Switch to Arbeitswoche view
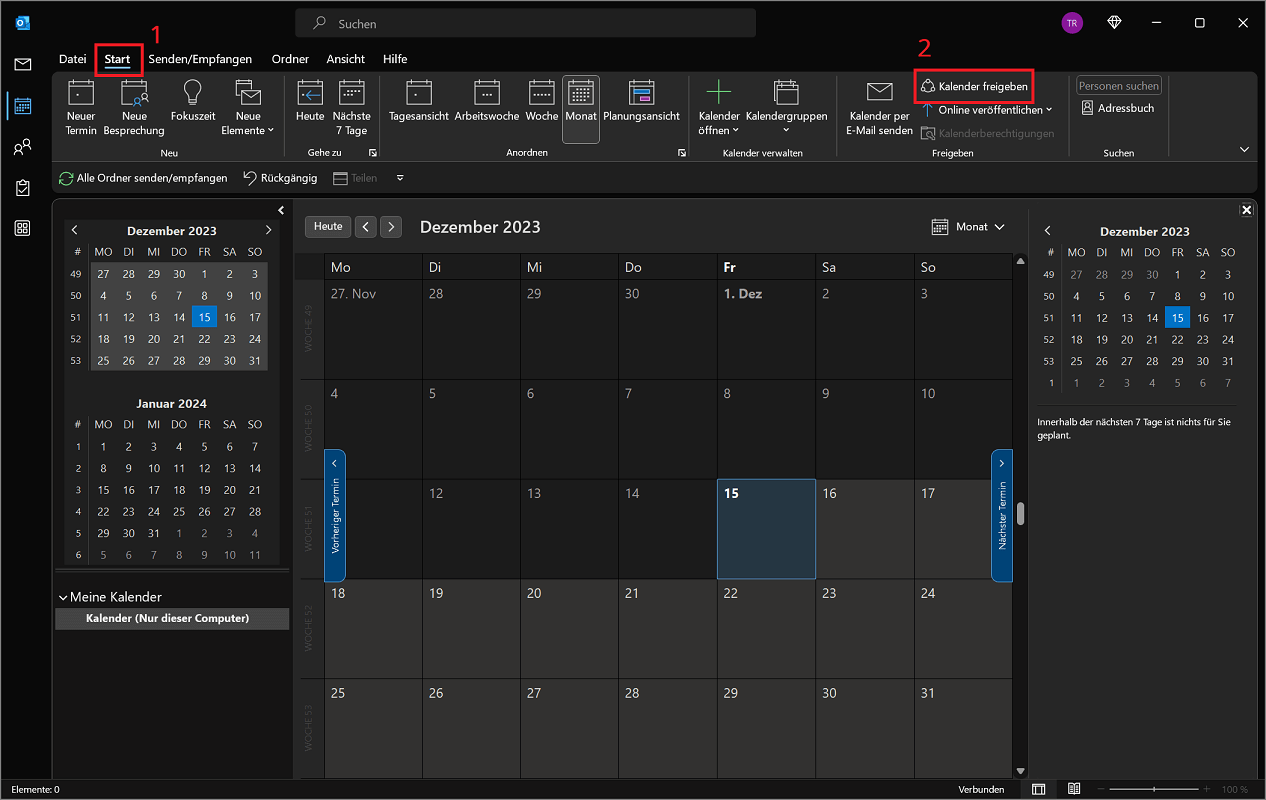 [x=487, y=102]
